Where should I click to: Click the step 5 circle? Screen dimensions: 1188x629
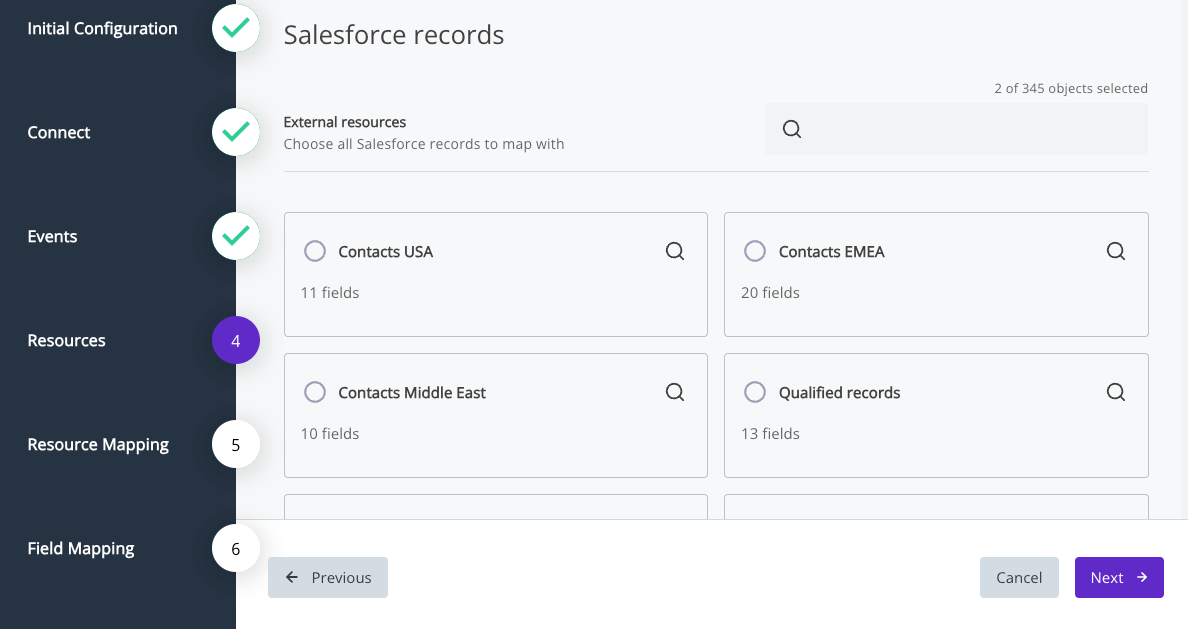coord(236,444)
